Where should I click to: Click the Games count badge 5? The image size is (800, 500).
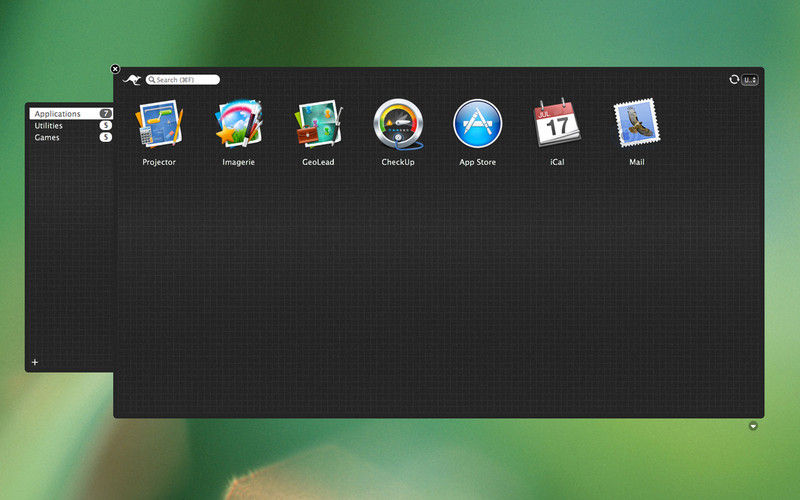coord(106,137)
